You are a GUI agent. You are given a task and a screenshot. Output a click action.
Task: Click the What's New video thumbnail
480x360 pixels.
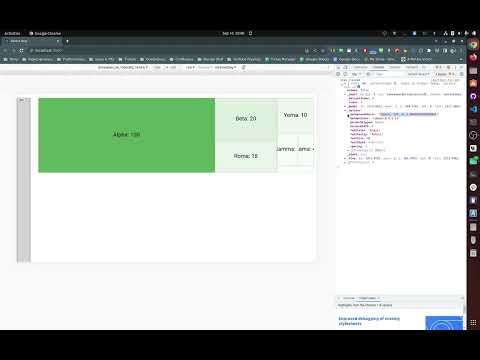[444, 323]
